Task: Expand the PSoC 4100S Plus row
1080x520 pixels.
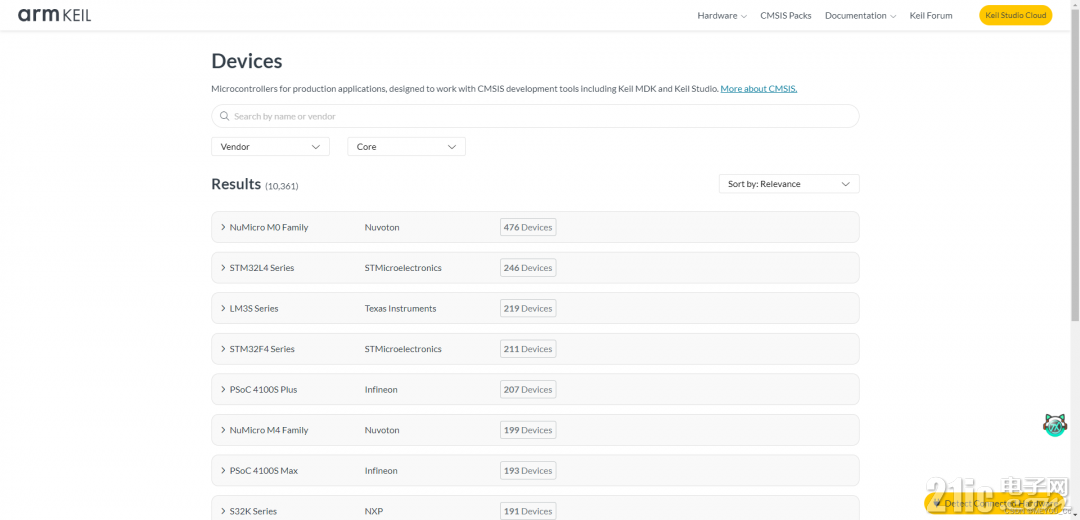Action: pyautogui.click(x=535, y=390)
